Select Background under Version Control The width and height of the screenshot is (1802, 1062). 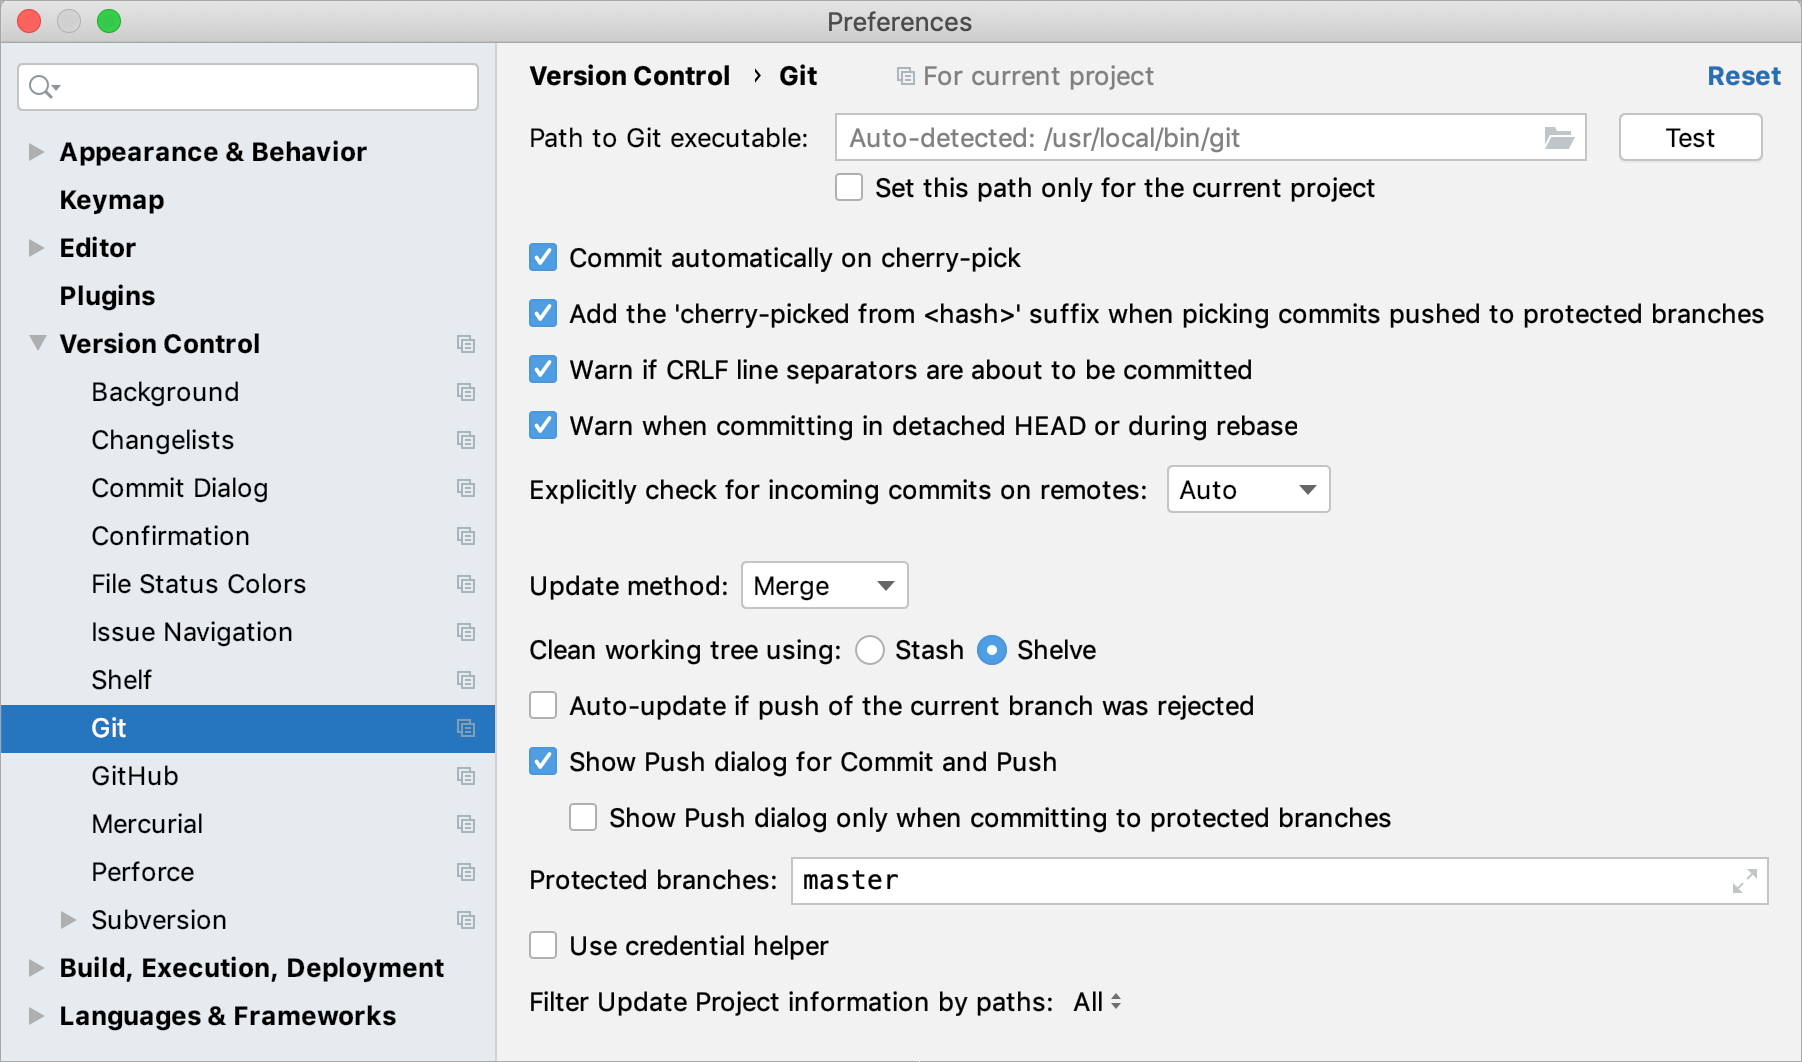pyautogui.click(x=165, y=392)
